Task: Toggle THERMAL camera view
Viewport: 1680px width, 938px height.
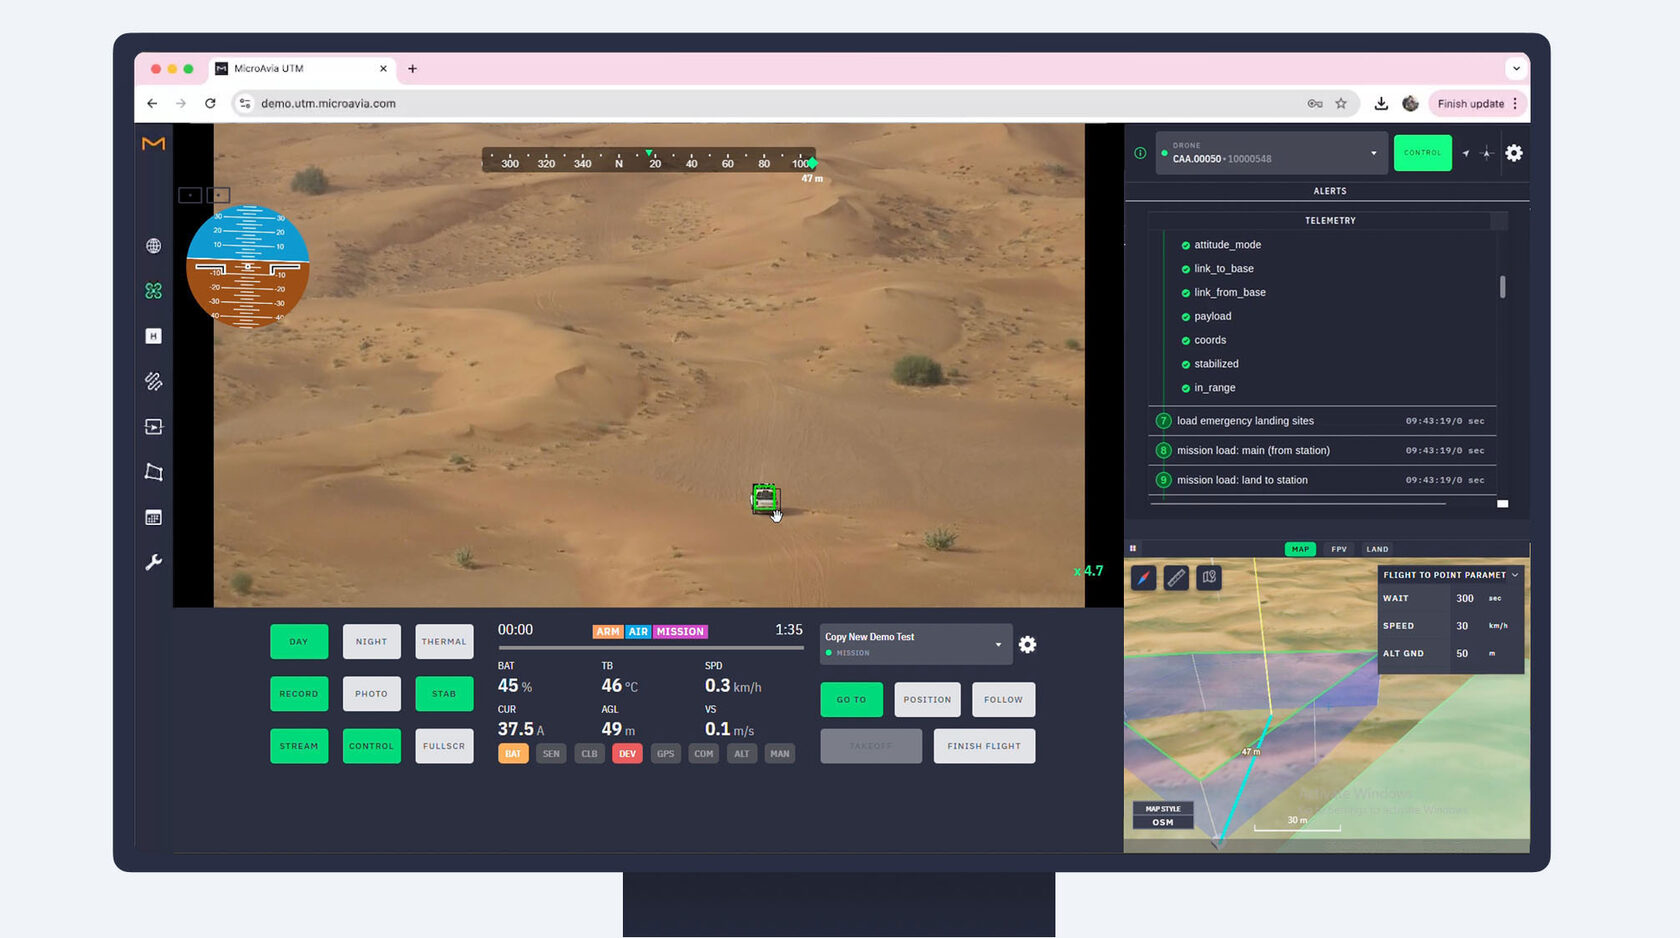Action: pyautogui.click(x=444, y=641)
